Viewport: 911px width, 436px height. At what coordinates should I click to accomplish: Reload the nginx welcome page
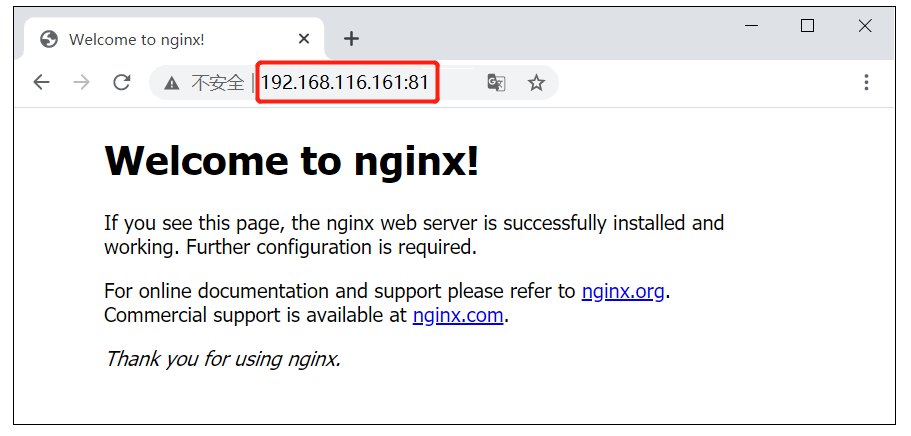click(121, 83)
